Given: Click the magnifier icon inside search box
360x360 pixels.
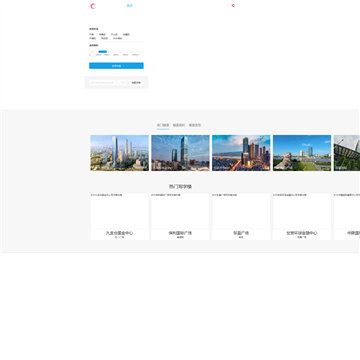Looking at the screenshot, I should tap(123, 82).
